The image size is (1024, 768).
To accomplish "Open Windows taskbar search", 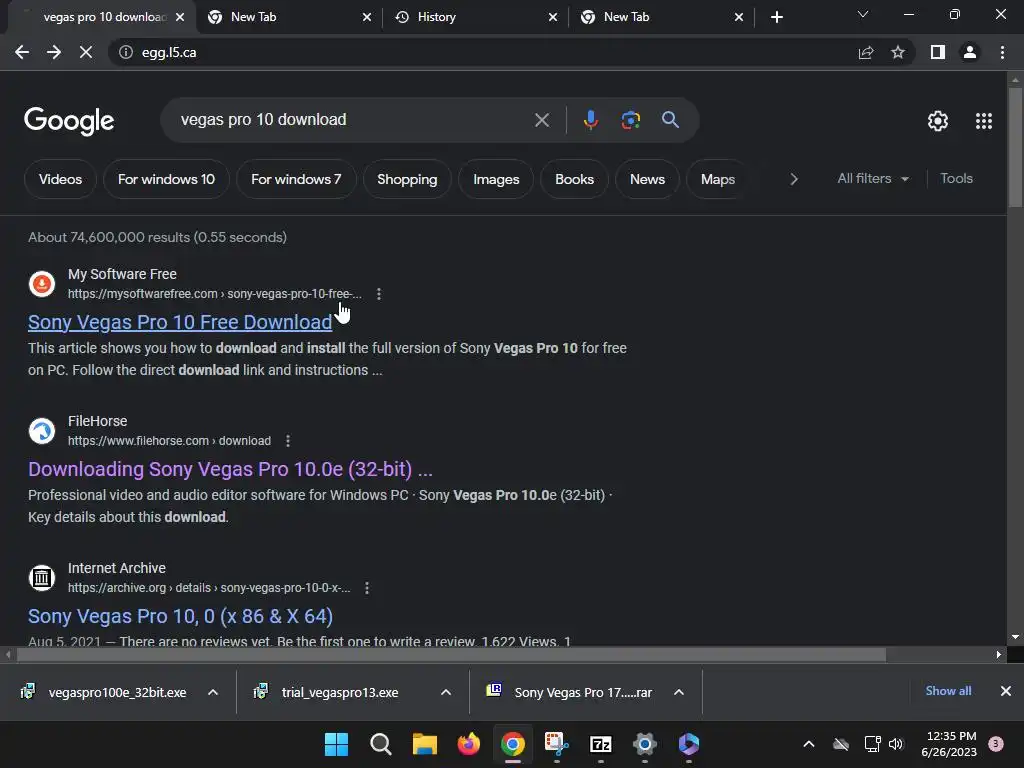I will point(381,744).
